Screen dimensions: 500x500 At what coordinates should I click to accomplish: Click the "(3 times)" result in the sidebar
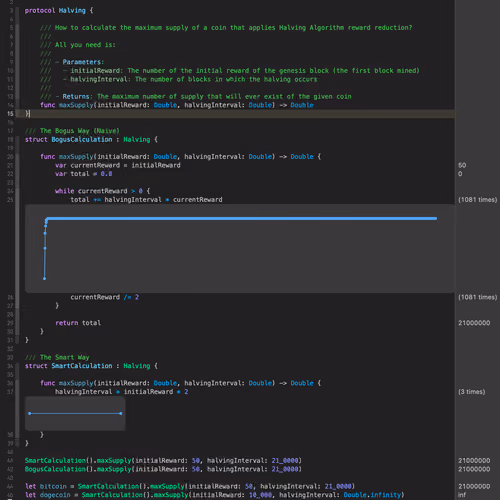(x=471, y=392)
